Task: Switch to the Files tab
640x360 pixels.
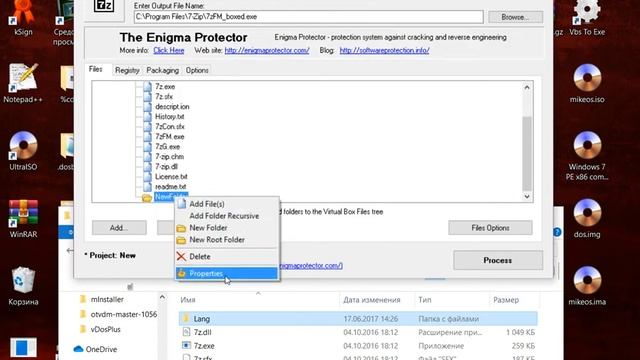Action: 96,69
